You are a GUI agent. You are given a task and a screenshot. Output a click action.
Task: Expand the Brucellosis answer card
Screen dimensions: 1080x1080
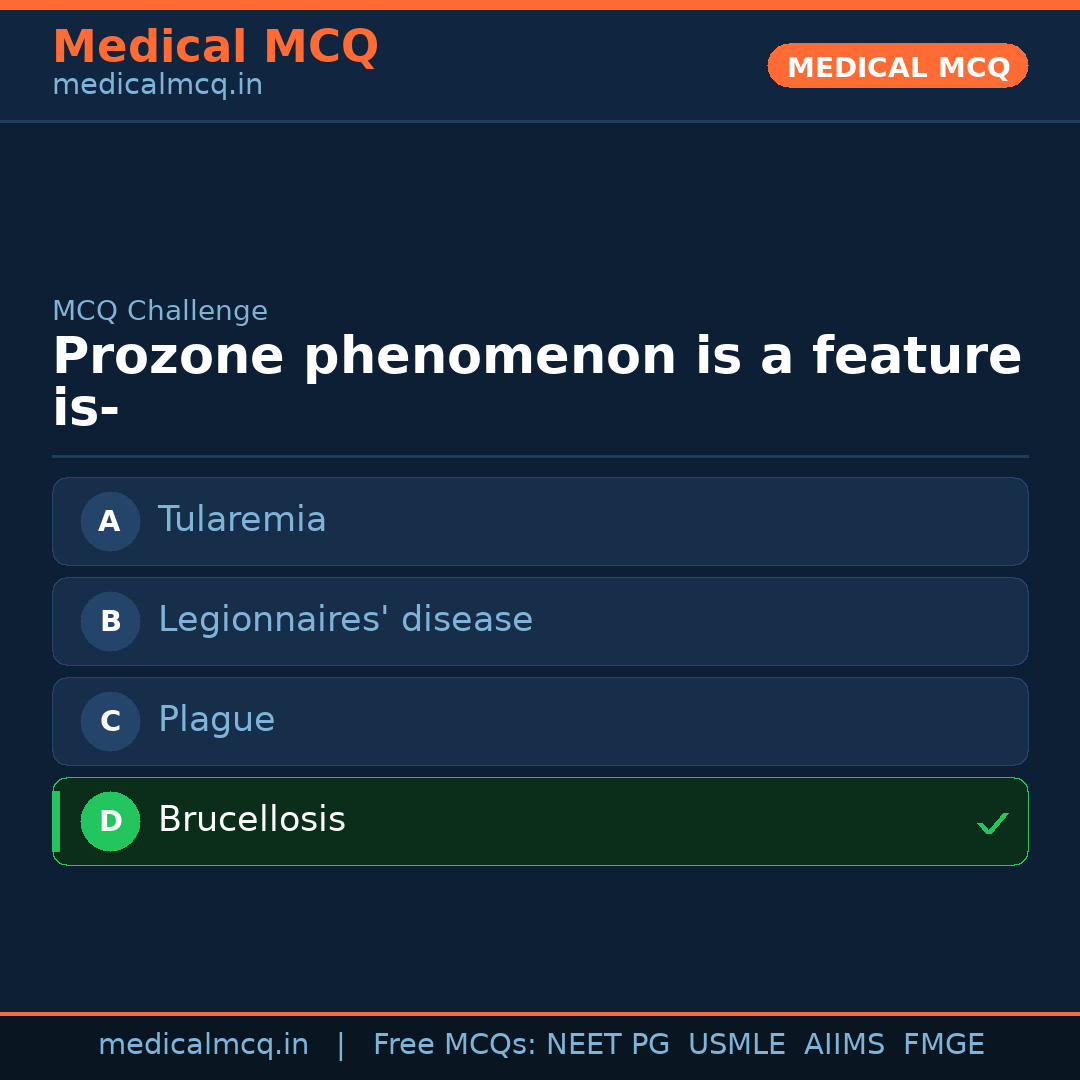[540, 821]
